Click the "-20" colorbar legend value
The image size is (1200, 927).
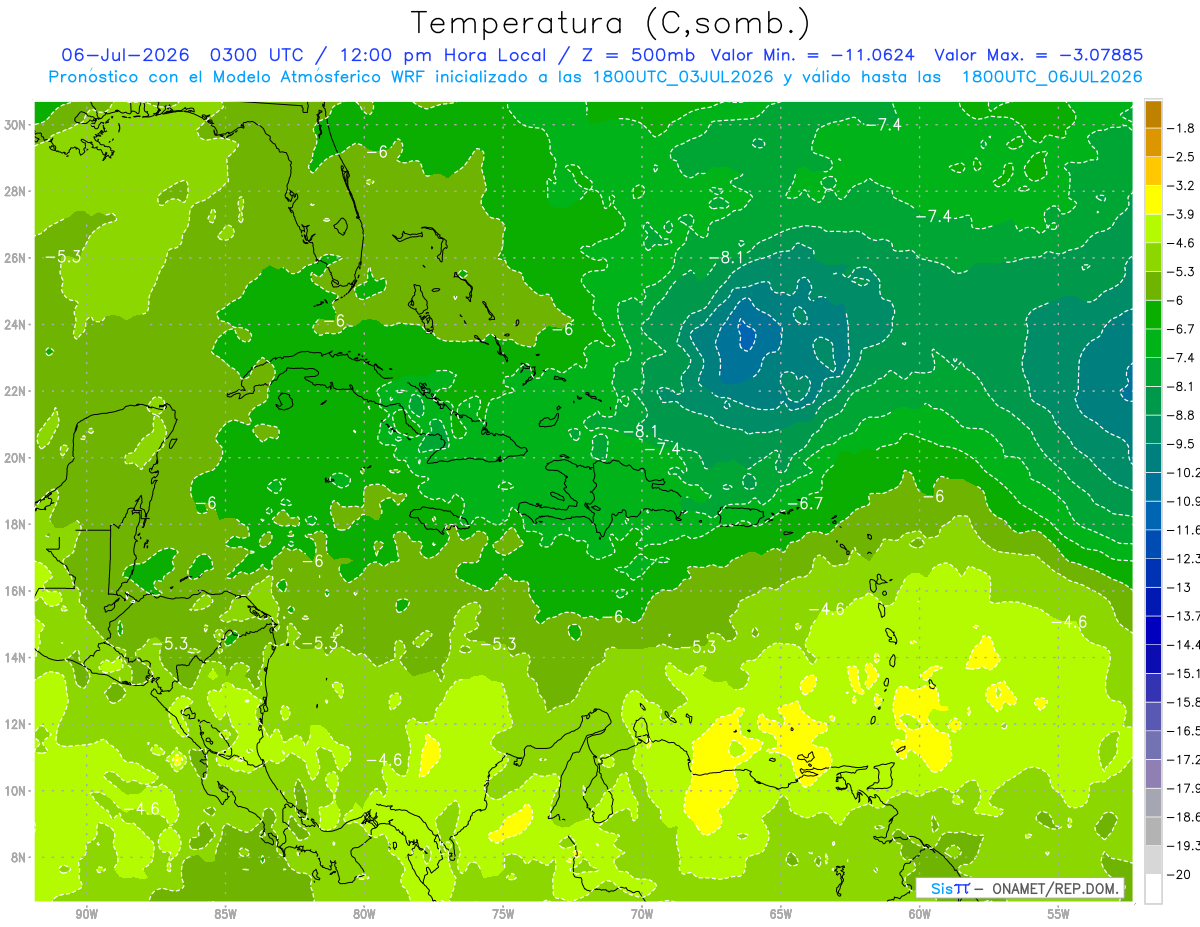tap(1181, 875)
